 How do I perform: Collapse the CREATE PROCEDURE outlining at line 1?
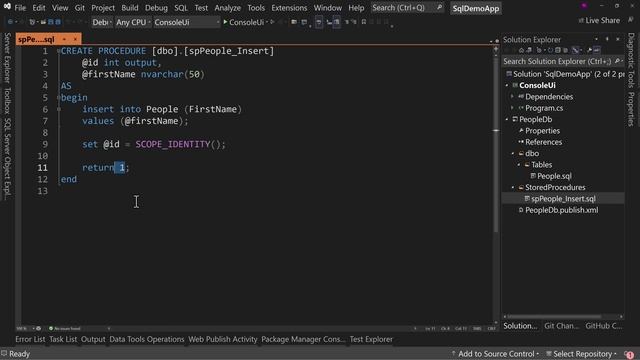(59, 51)
